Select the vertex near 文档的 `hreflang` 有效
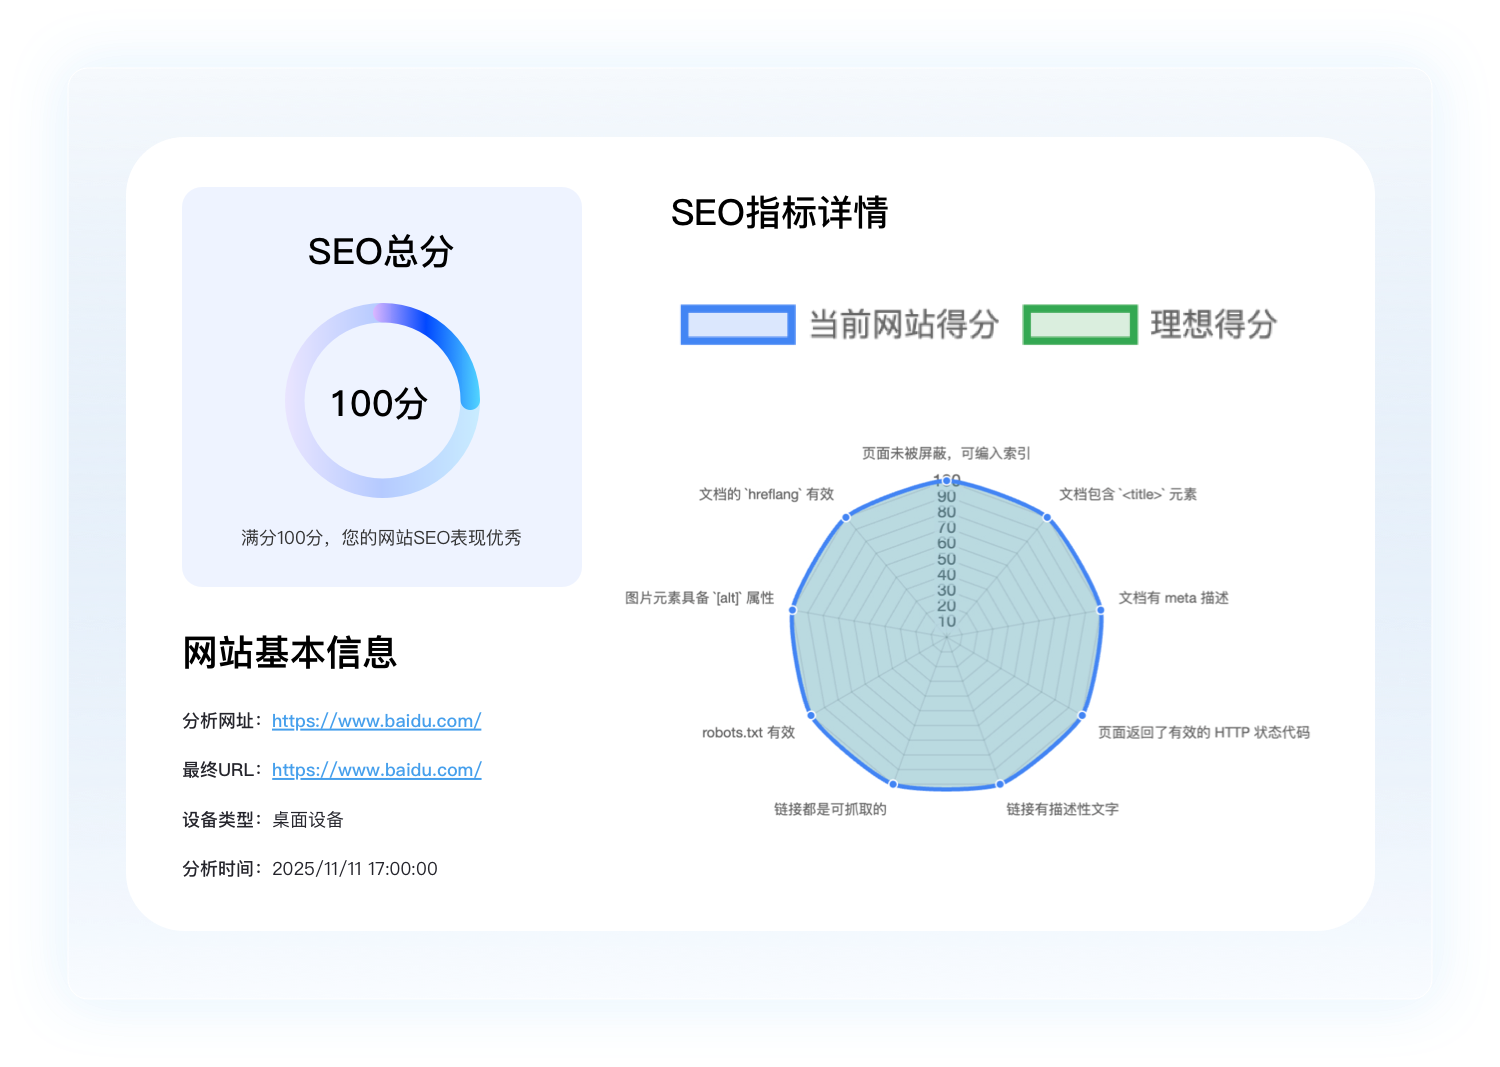Image resolution: width=1500 pixels, height=1067 pixels. pyautogui.click(x=848, y=518)
